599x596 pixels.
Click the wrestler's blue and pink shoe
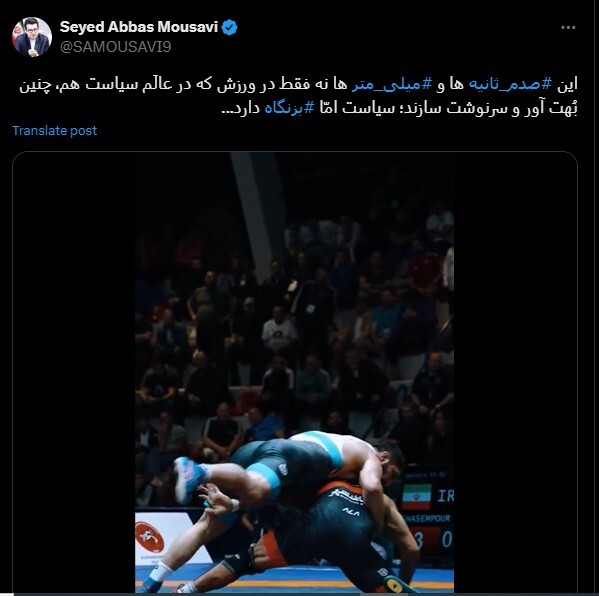pos(190,479)
